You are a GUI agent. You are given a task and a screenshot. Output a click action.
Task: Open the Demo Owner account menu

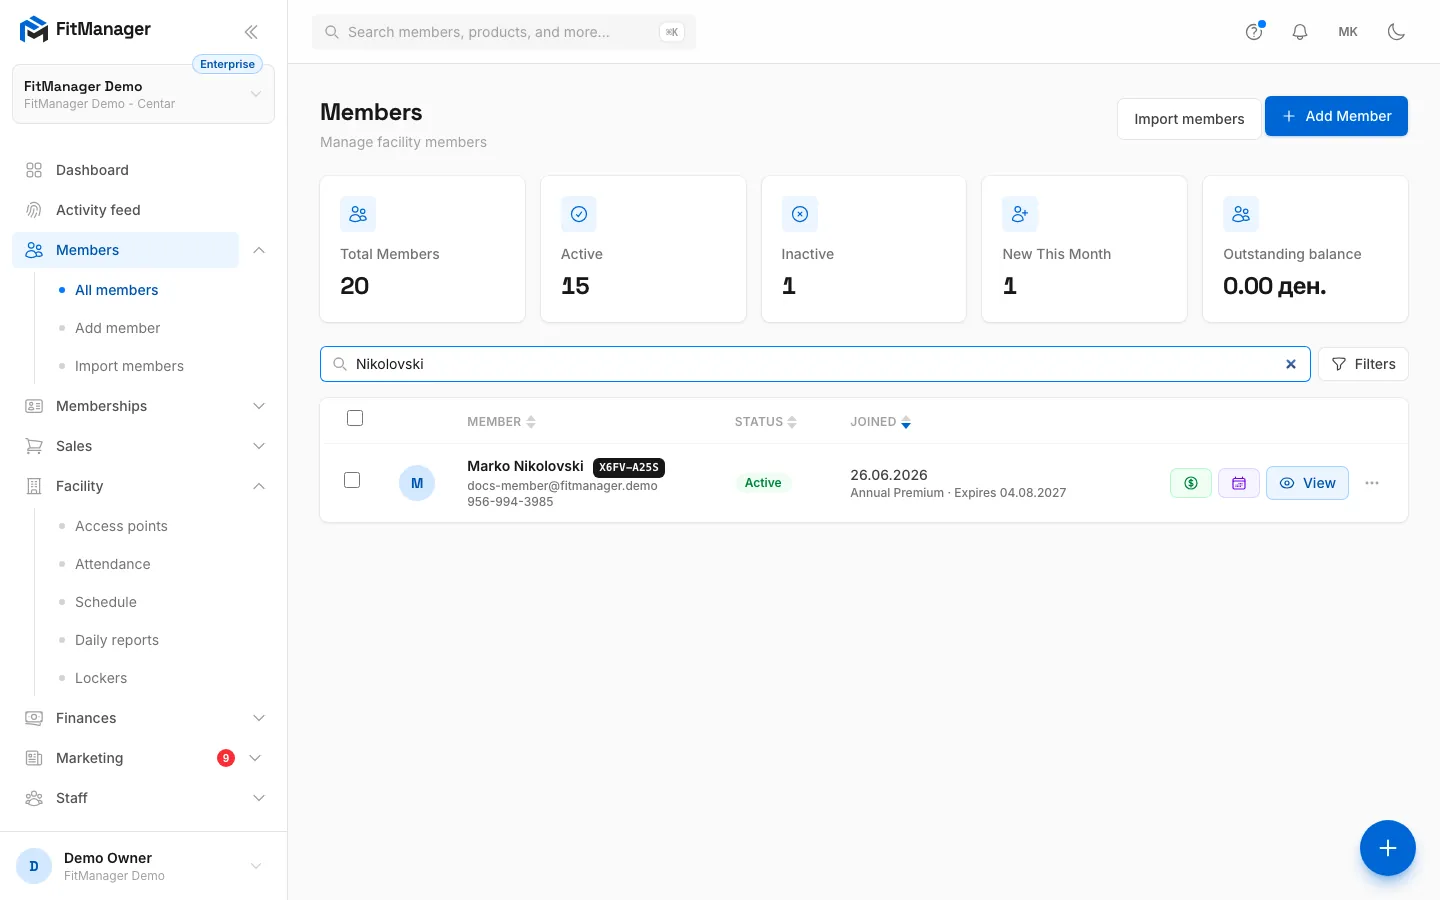pyautogui.click(x=143, y=866)
